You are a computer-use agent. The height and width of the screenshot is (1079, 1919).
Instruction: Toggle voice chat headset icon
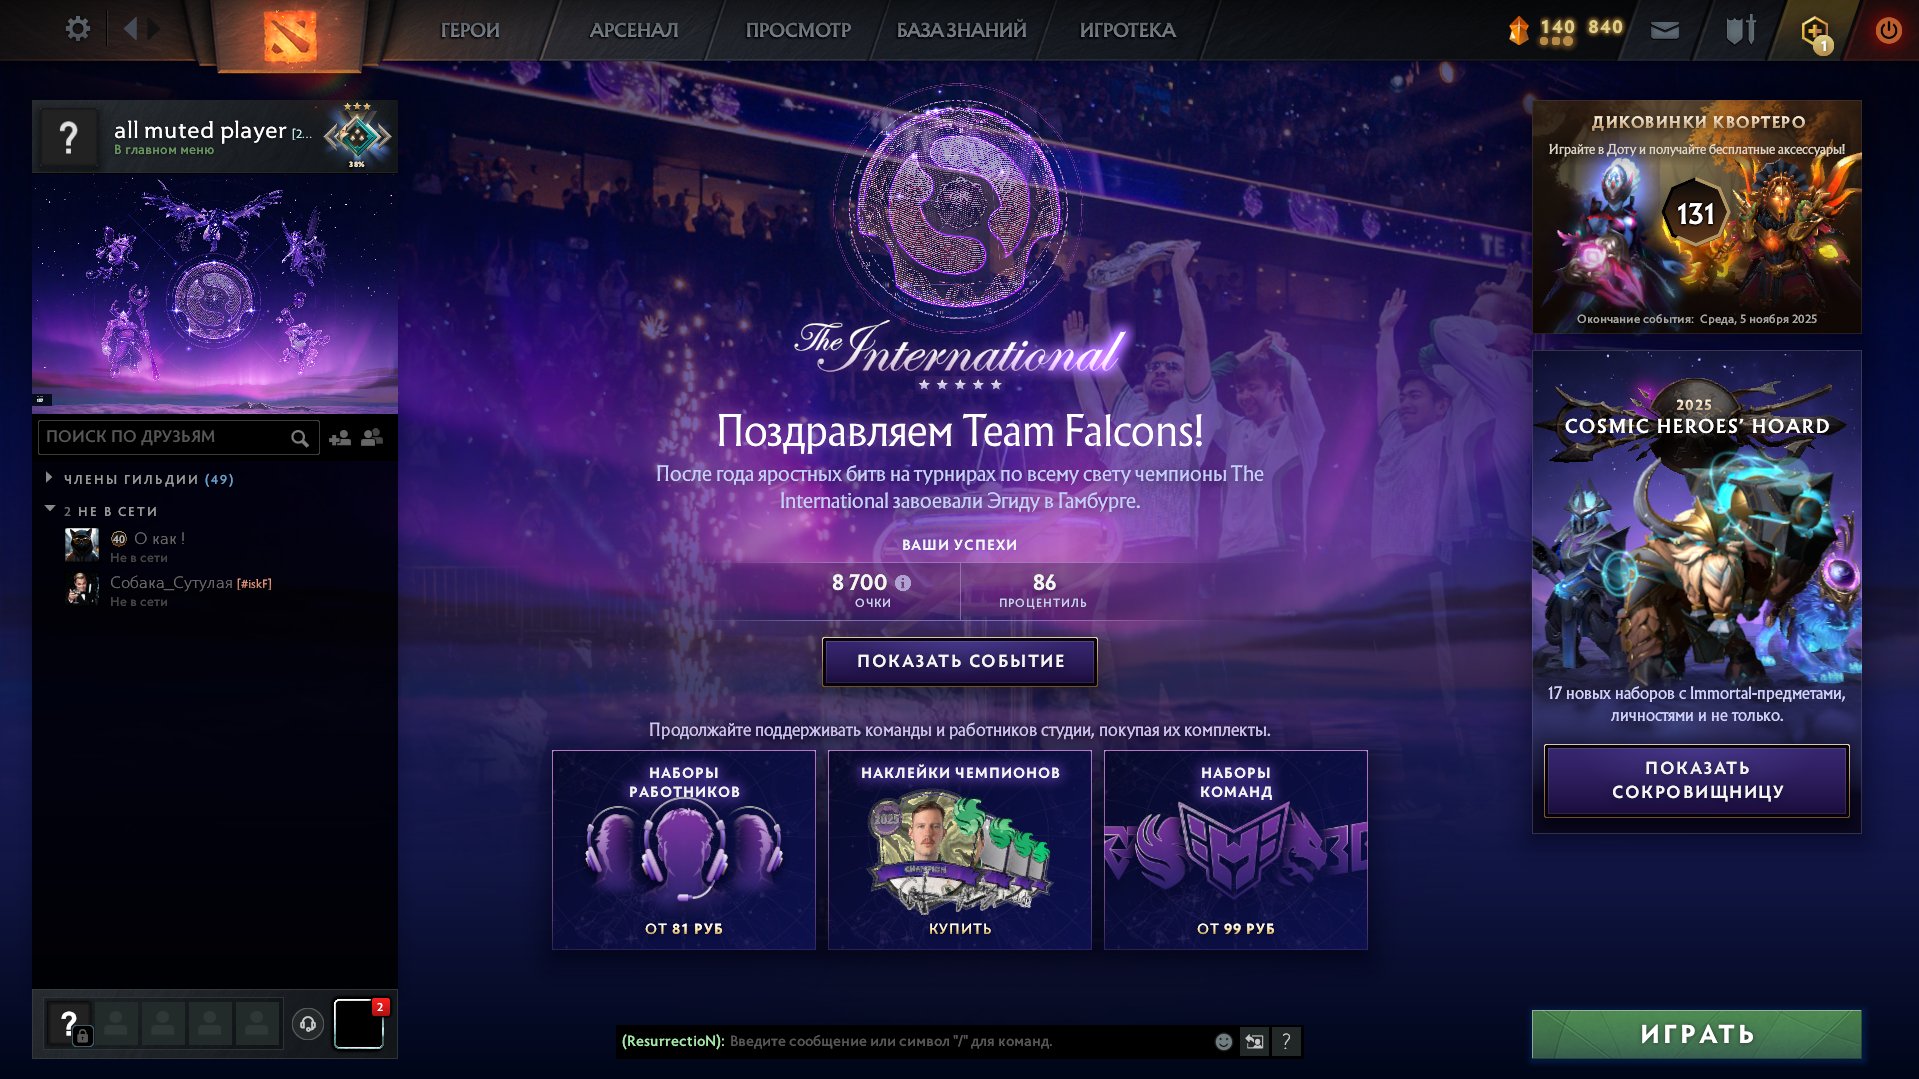[308, 1023]
